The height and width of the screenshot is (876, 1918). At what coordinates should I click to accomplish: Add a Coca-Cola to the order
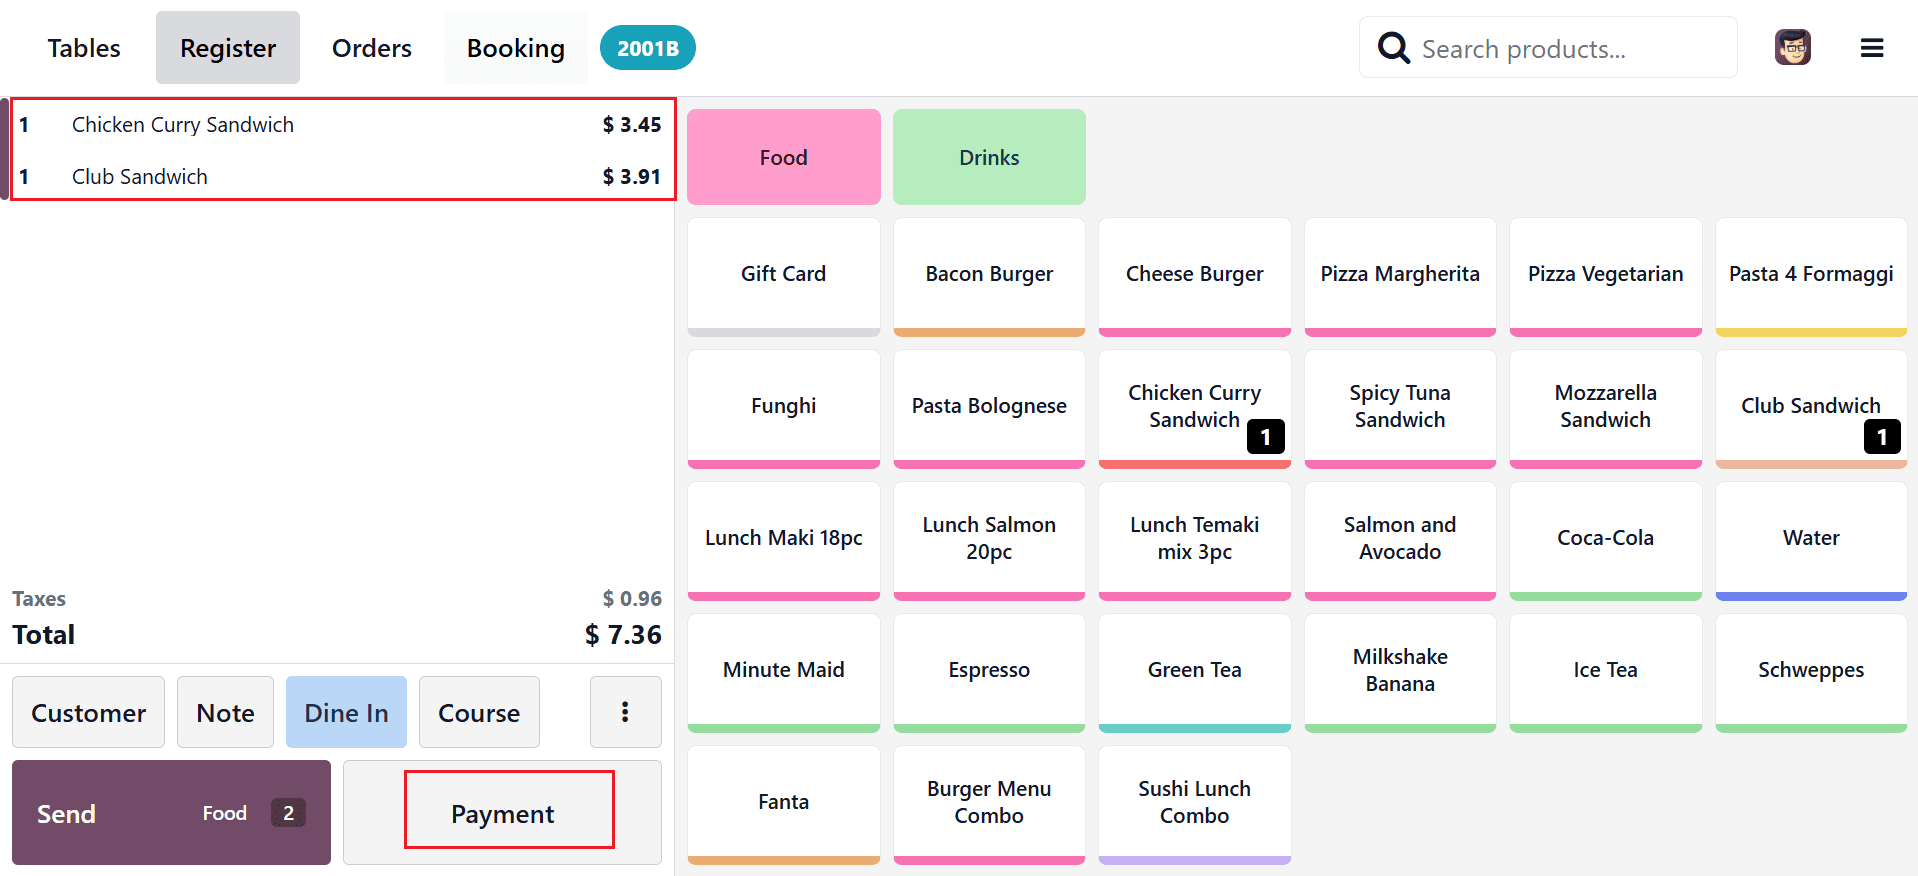pyautogui.click(x=1605, y=537)
